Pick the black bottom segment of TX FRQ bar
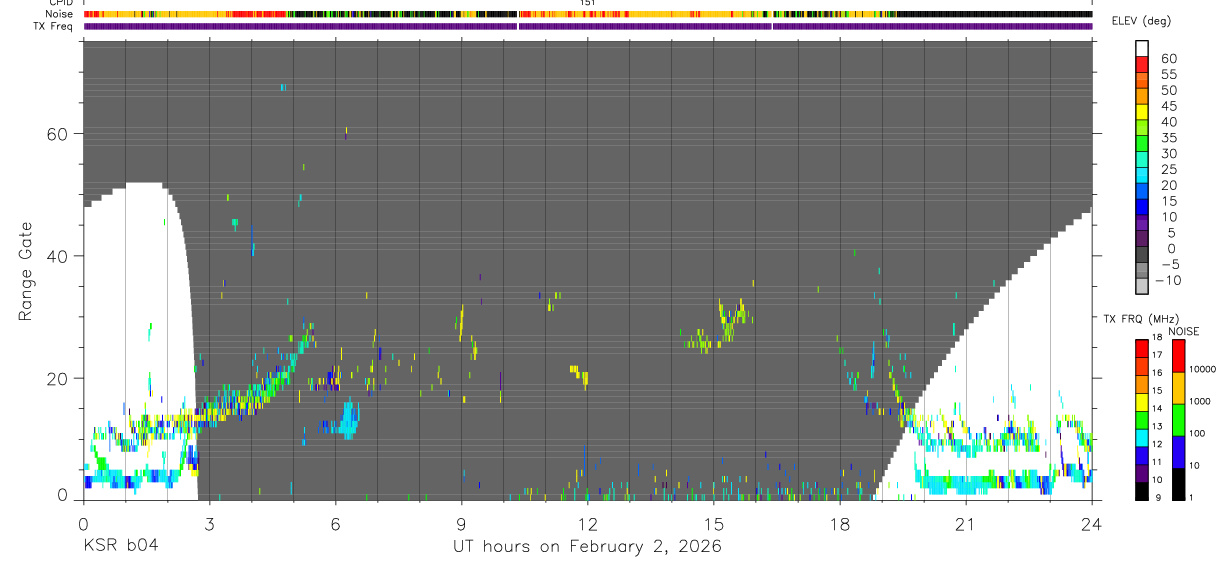The width and height of the screenshot is (1228, 567). click(x=1141, y=491)
